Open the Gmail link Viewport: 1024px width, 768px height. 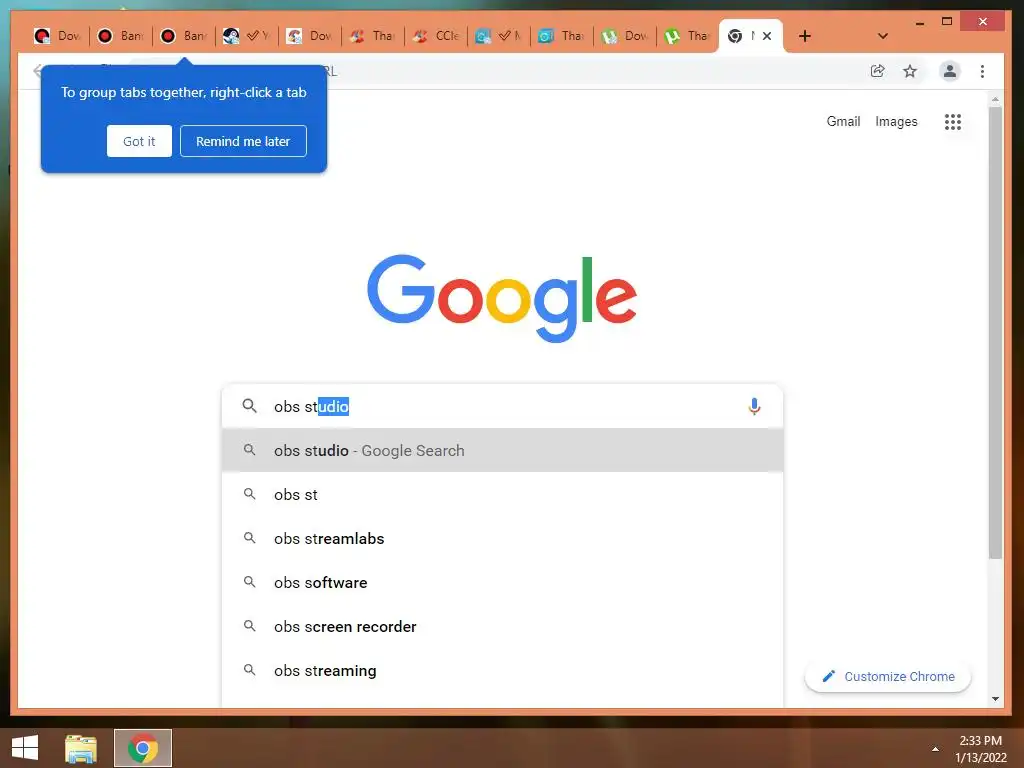tap(843, 121)
